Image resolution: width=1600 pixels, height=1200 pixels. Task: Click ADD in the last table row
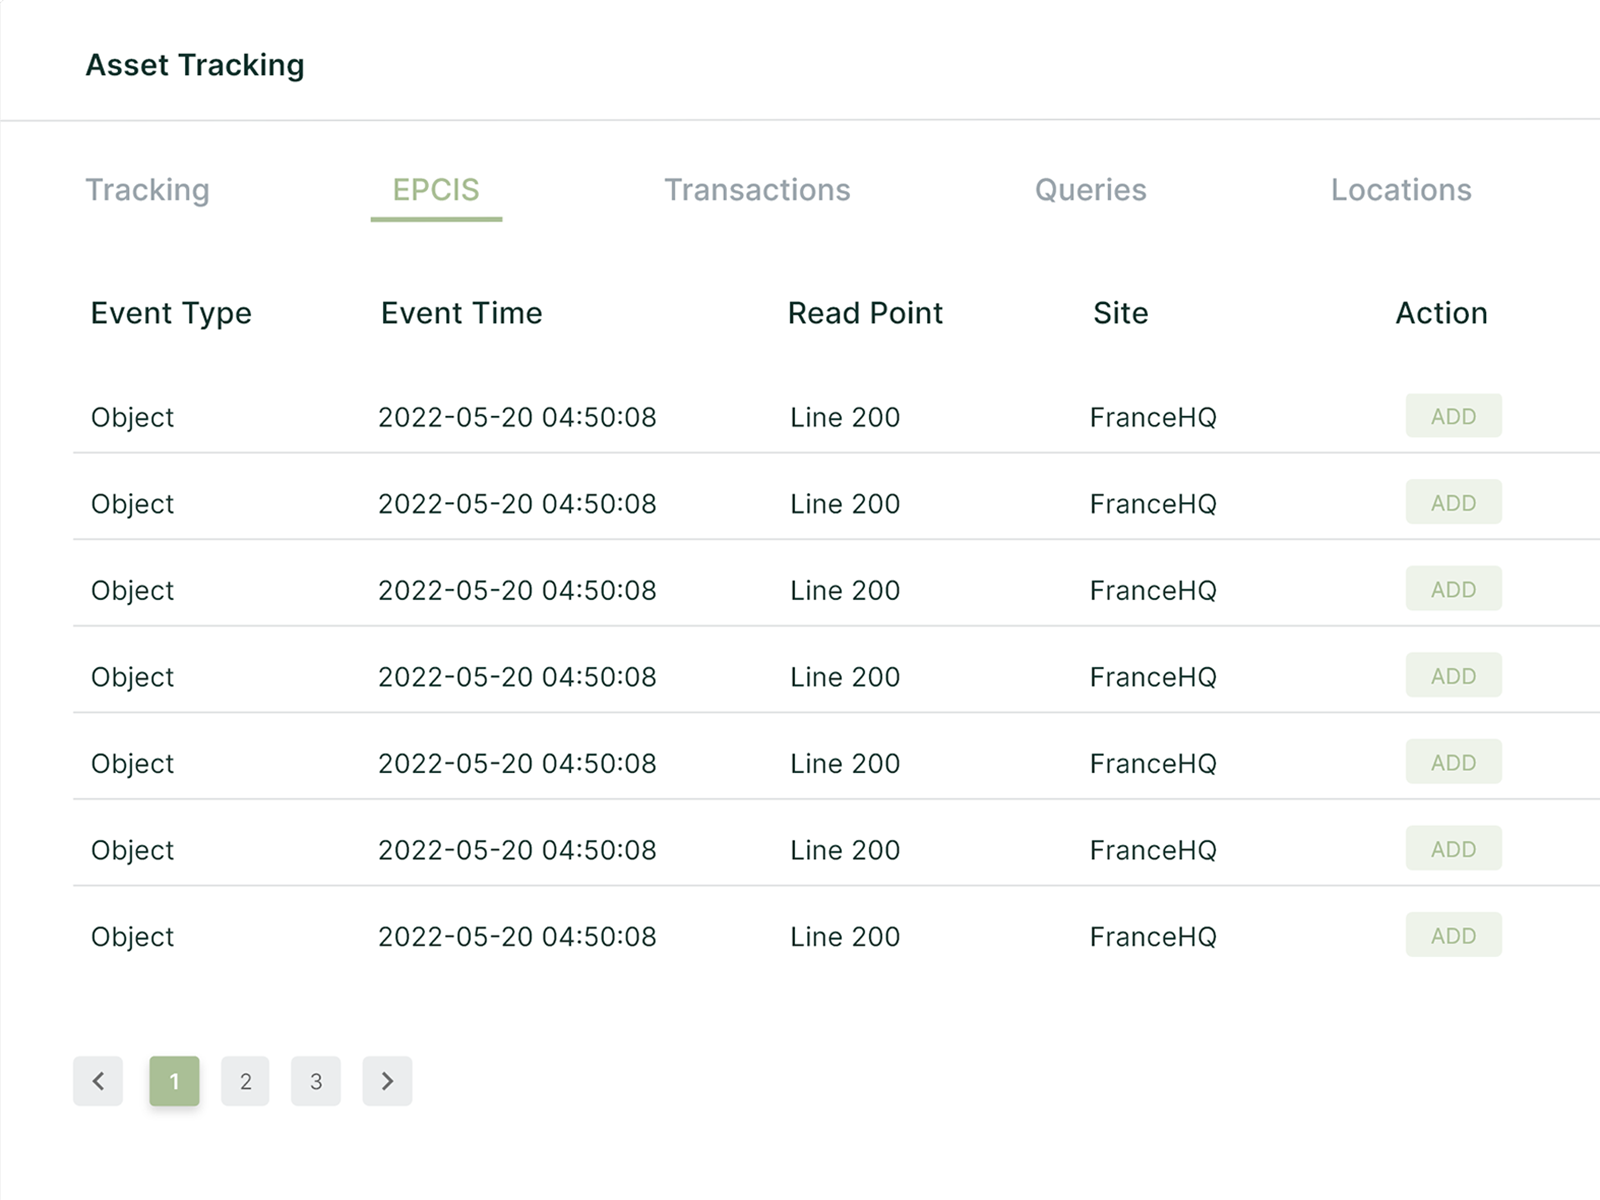1453,935
